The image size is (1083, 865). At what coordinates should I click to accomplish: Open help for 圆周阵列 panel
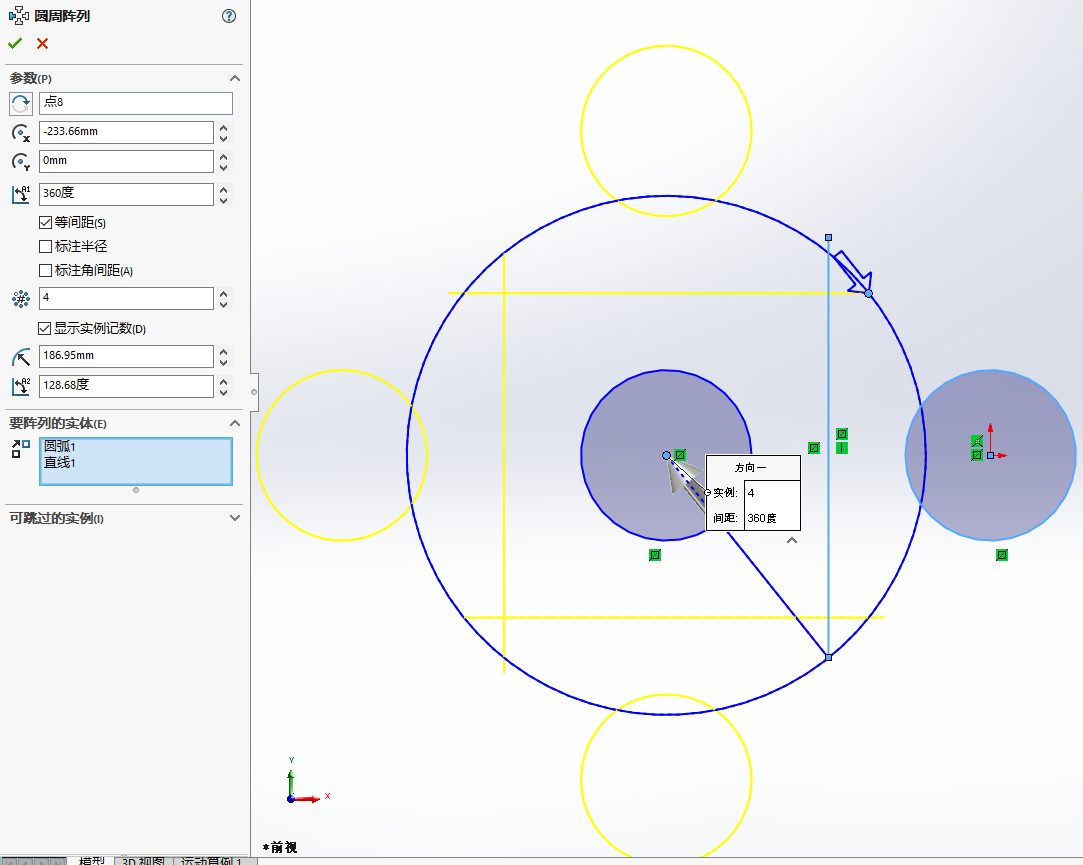(229, 16)
